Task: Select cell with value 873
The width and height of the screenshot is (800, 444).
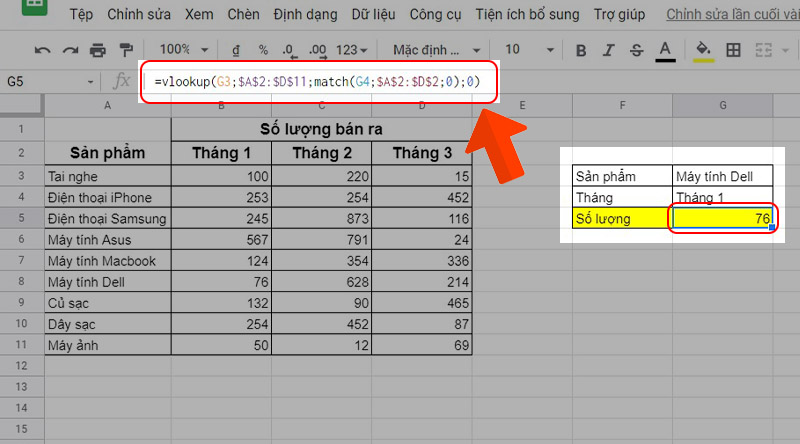Action: [321, 218]
